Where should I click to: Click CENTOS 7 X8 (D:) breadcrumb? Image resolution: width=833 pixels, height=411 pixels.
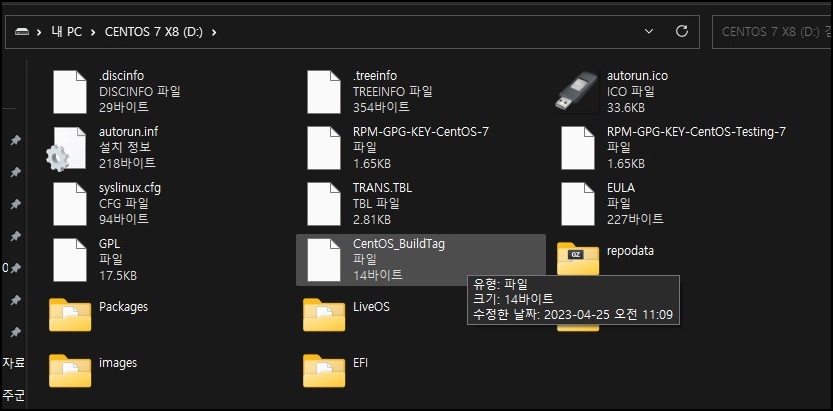click(x=154, y=32)
